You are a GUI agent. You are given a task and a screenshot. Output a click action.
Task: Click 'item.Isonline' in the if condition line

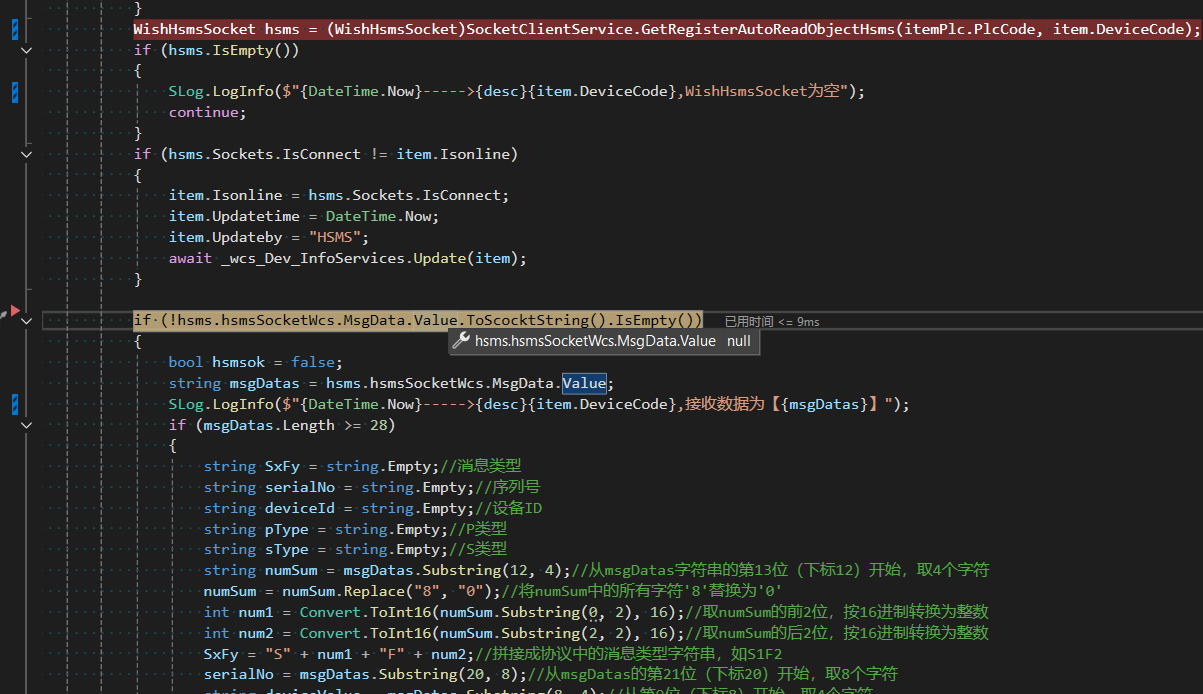pyautogui.click(x=453, y=154)
